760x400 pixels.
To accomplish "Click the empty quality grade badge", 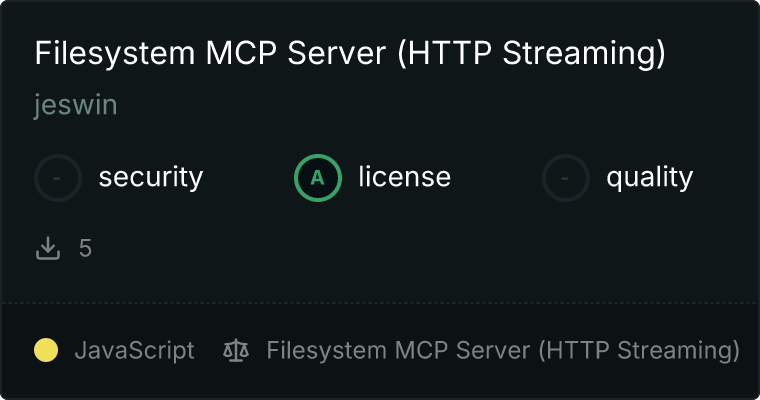I will tap(566, 178).
